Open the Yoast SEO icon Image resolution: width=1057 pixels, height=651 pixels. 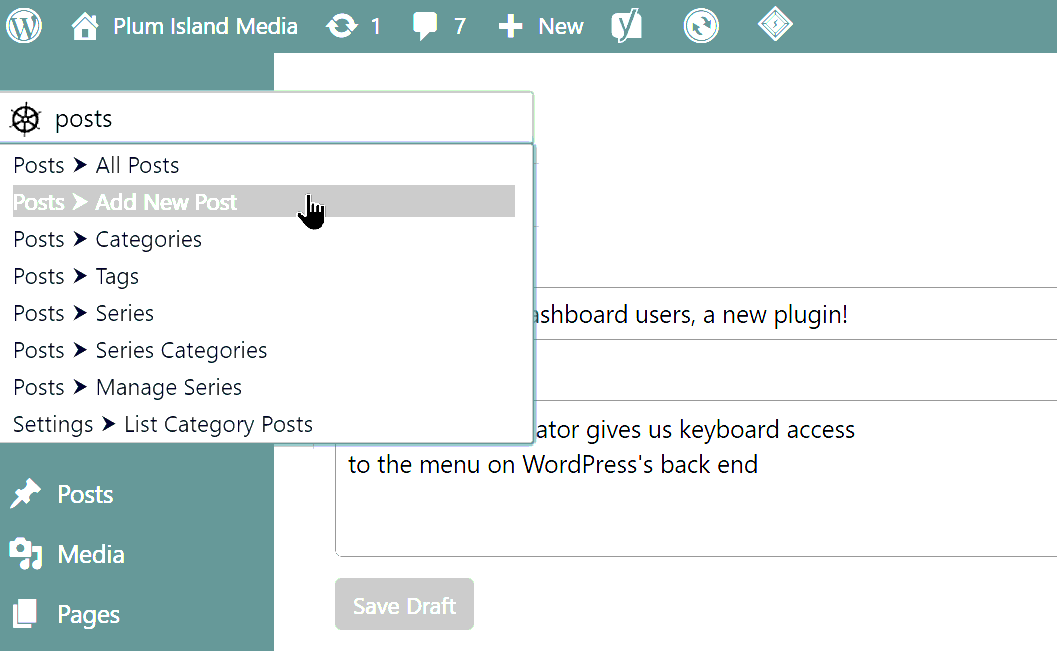click(626, 26)
